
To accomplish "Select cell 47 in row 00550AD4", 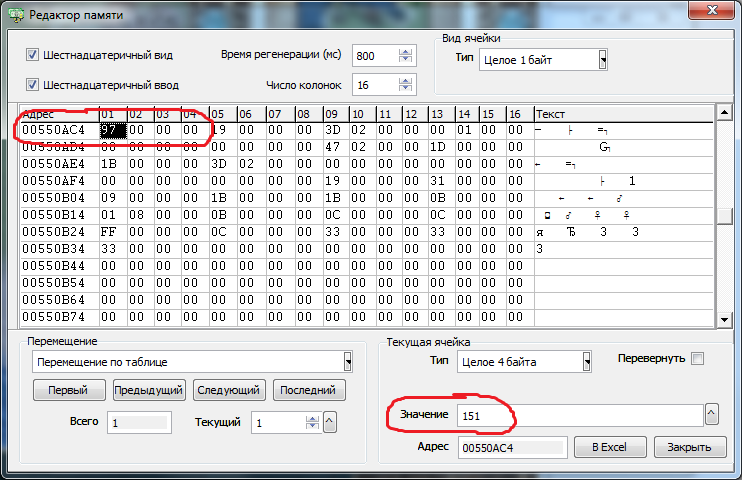I will click(x=336, y=147).
